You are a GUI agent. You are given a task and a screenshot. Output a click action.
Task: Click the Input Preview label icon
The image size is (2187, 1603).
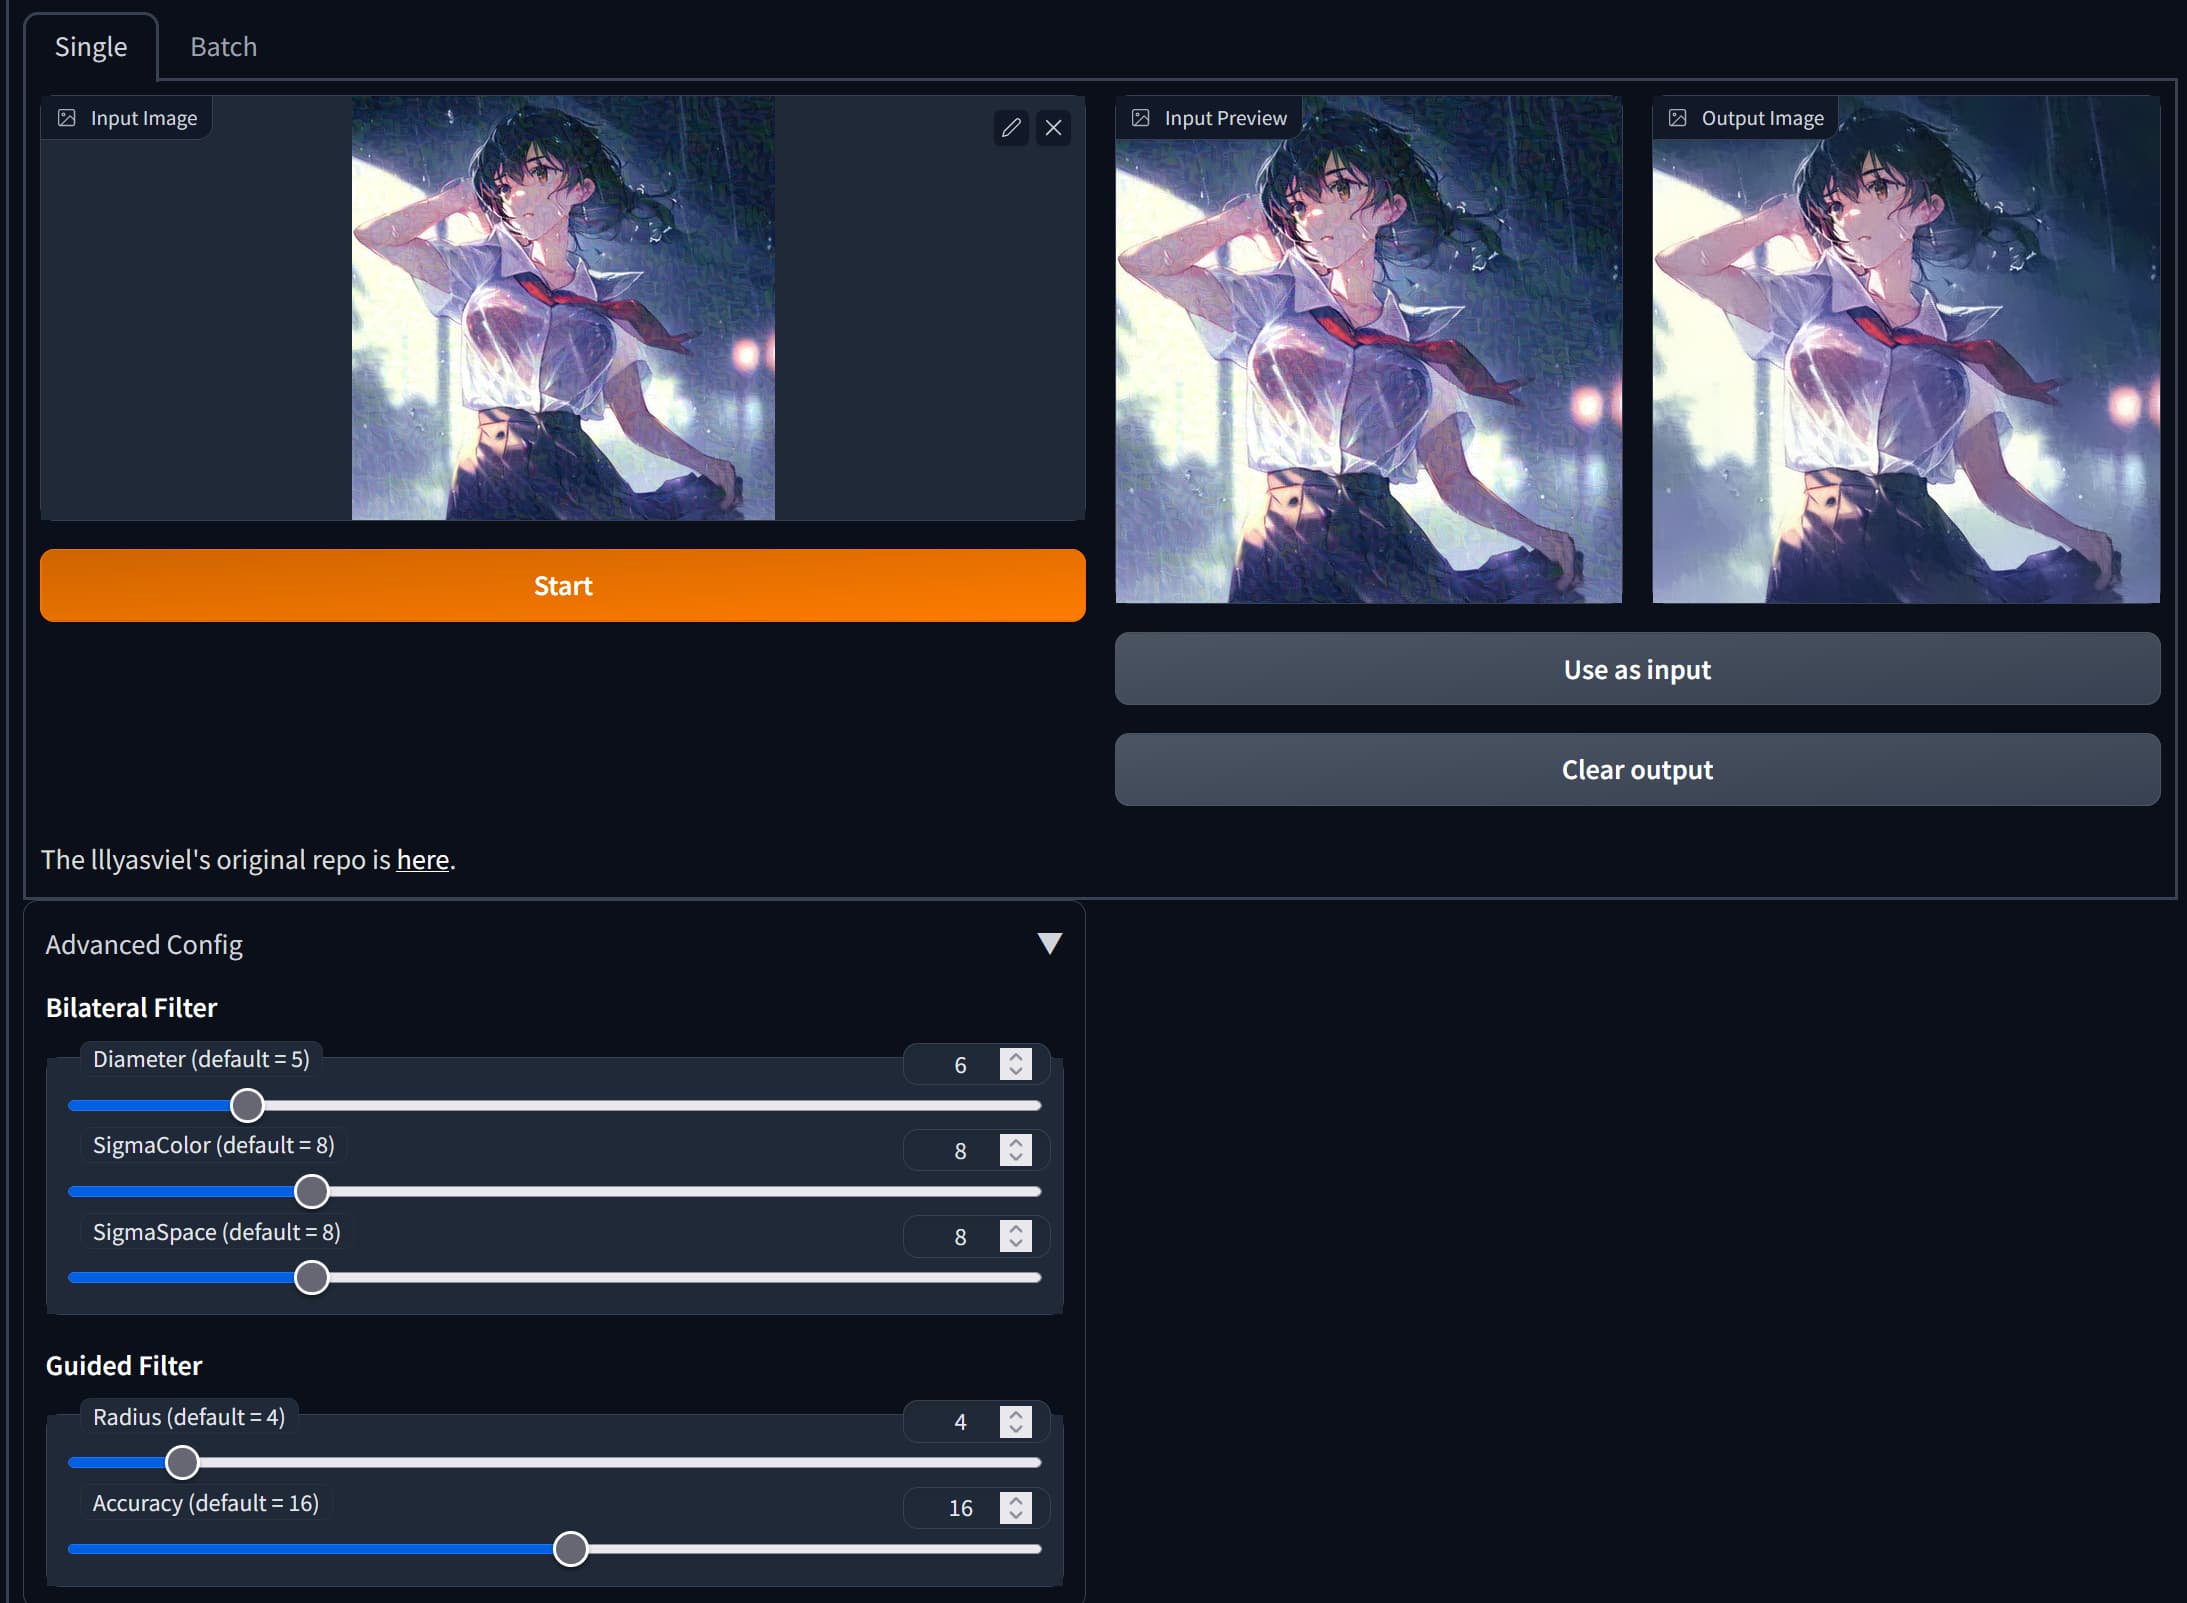tap(1140, 118)
